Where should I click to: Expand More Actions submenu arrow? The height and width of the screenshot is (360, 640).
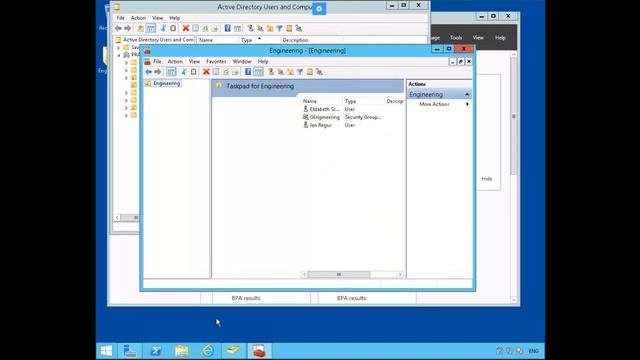pyautogui.click(x=467, y=104)
